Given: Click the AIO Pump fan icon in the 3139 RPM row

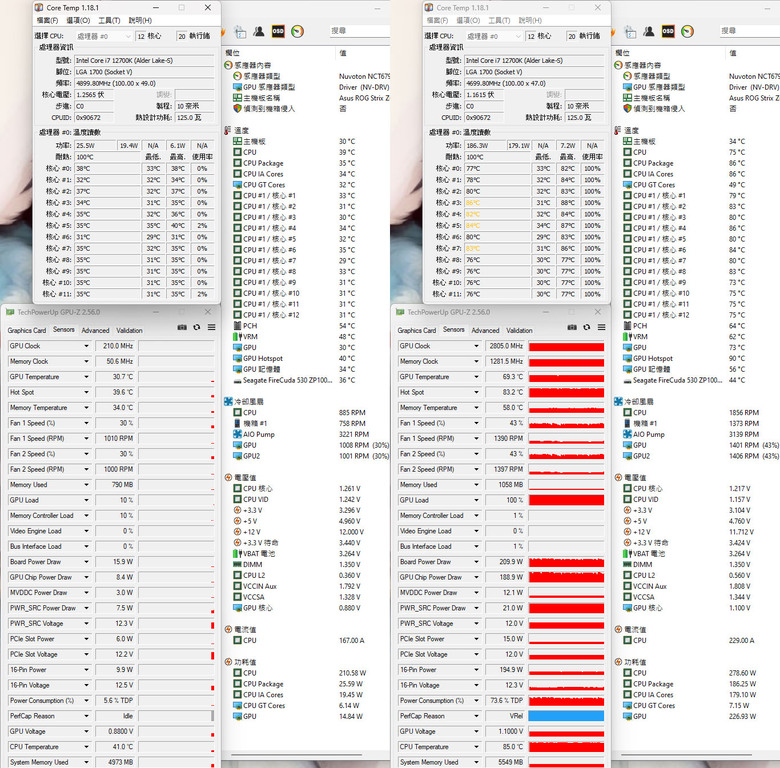Looking at the screenshot, I should (x=628, y=434).
